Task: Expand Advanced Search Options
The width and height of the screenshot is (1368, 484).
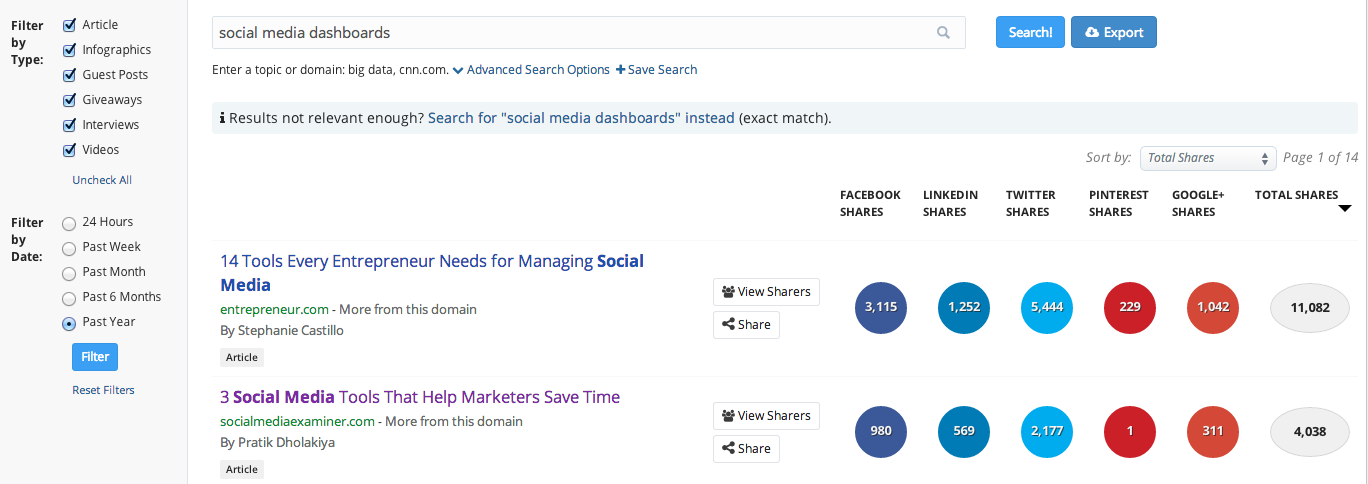Action: [x=531, y=70]
